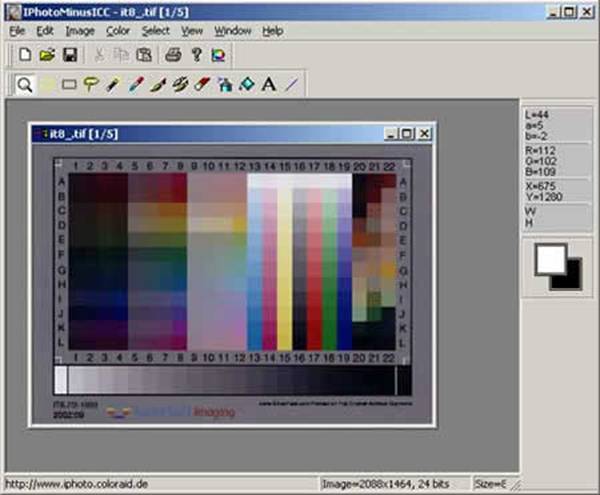Open the Select menu
Screen dimensions: 600x495
pyautogui.click(x=155, y=31)
